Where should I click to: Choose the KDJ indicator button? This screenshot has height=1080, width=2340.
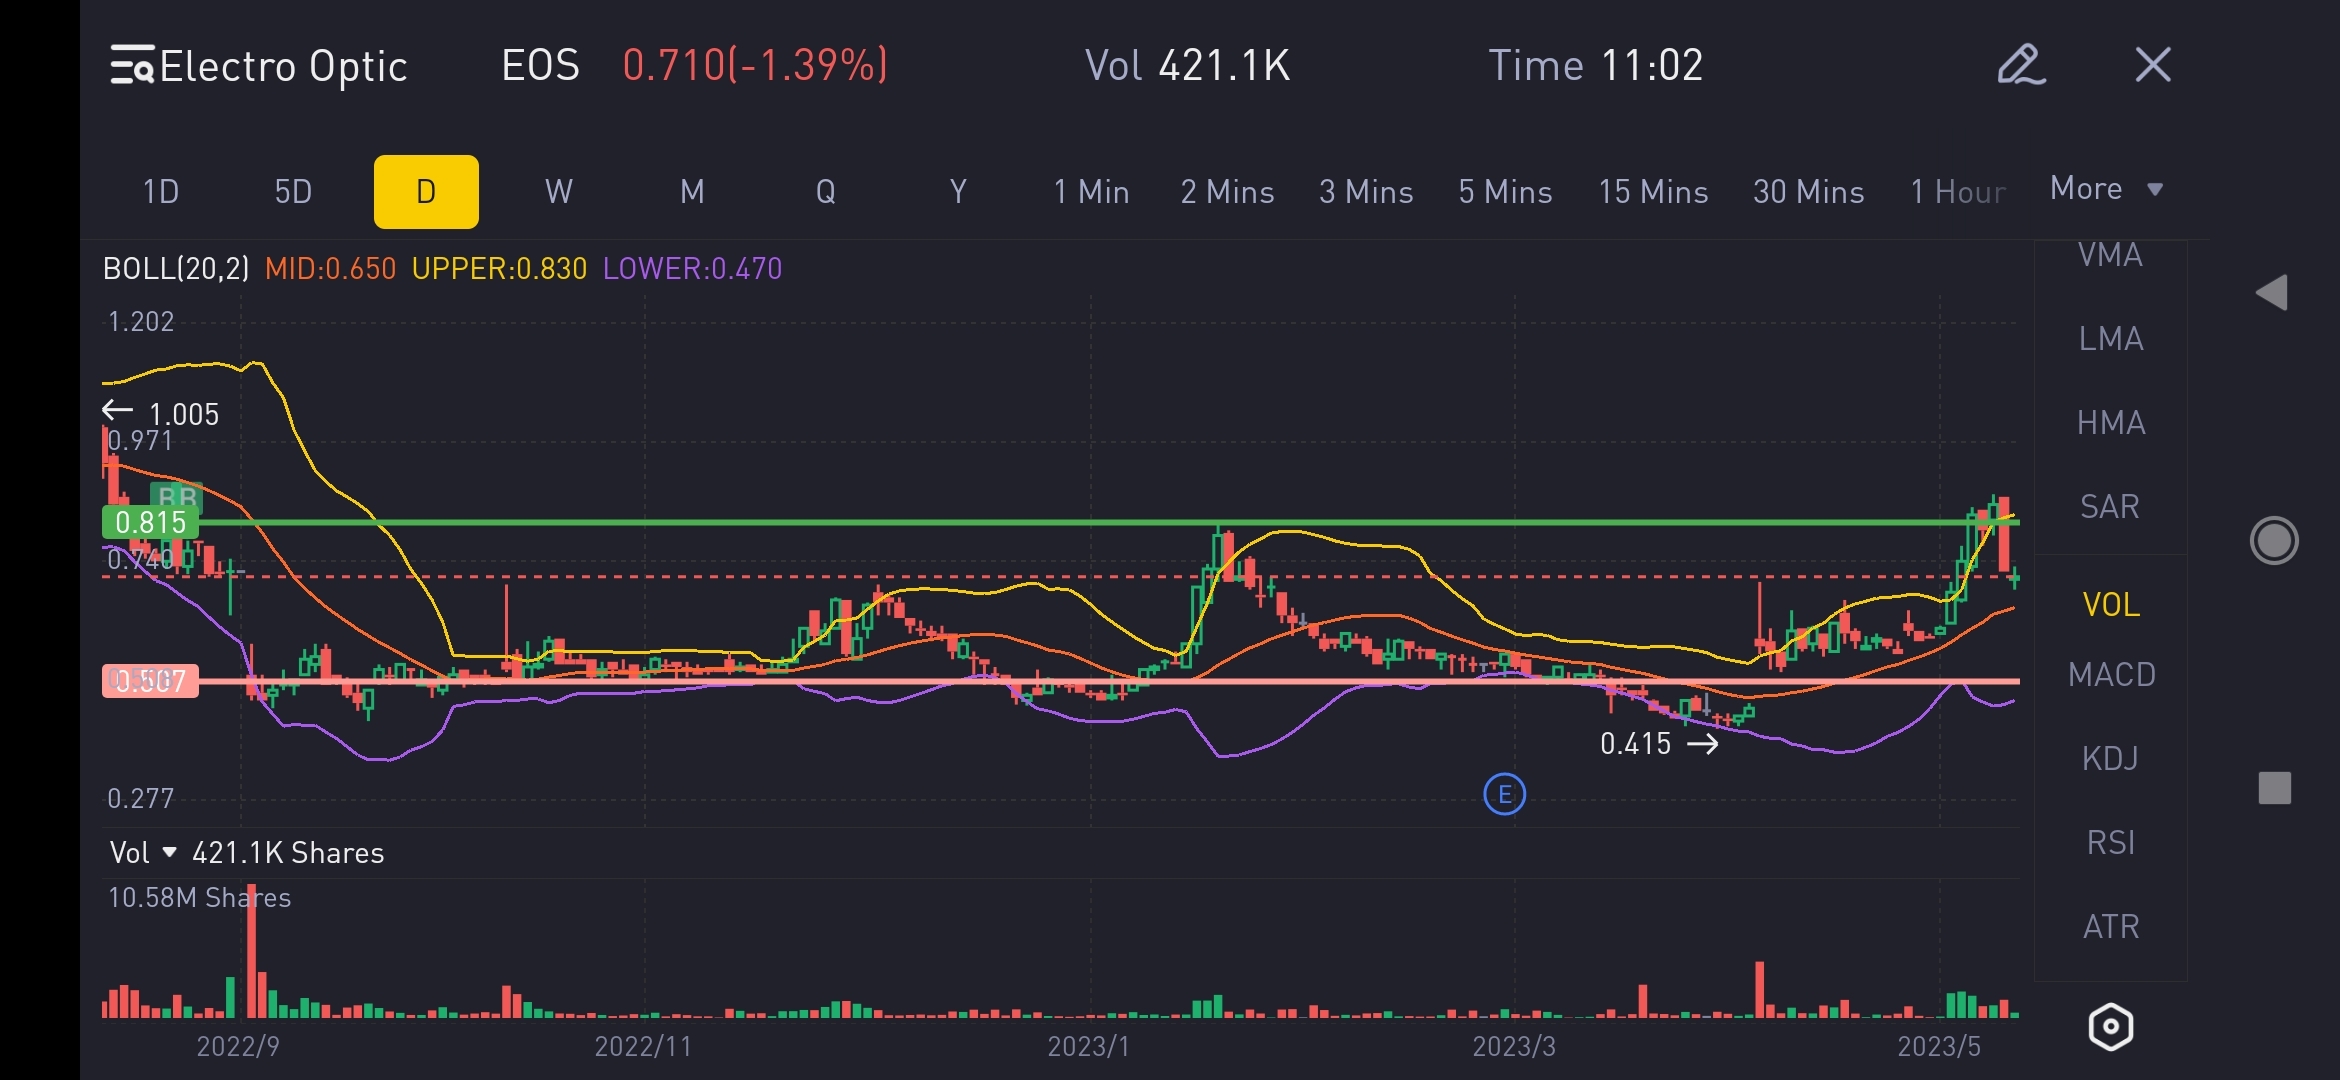[2110, 759]
